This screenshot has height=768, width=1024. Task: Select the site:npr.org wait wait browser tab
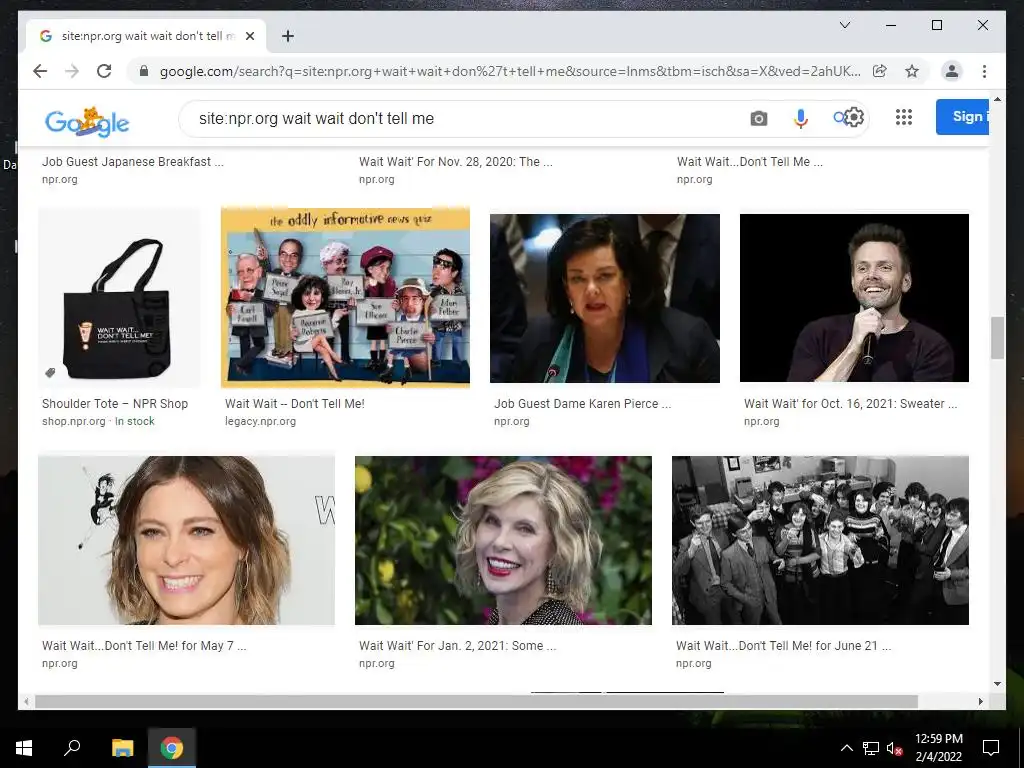[146, 36]
